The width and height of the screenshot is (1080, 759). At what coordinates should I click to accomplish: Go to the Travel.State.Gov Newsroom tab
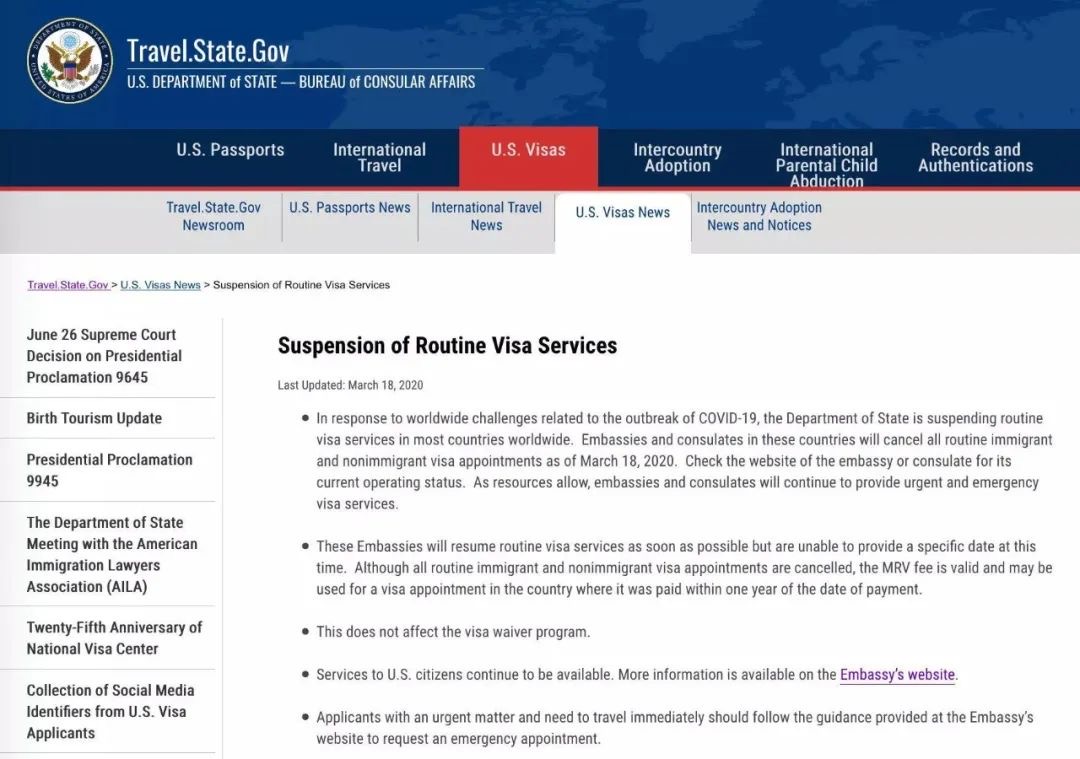point(214,216)
